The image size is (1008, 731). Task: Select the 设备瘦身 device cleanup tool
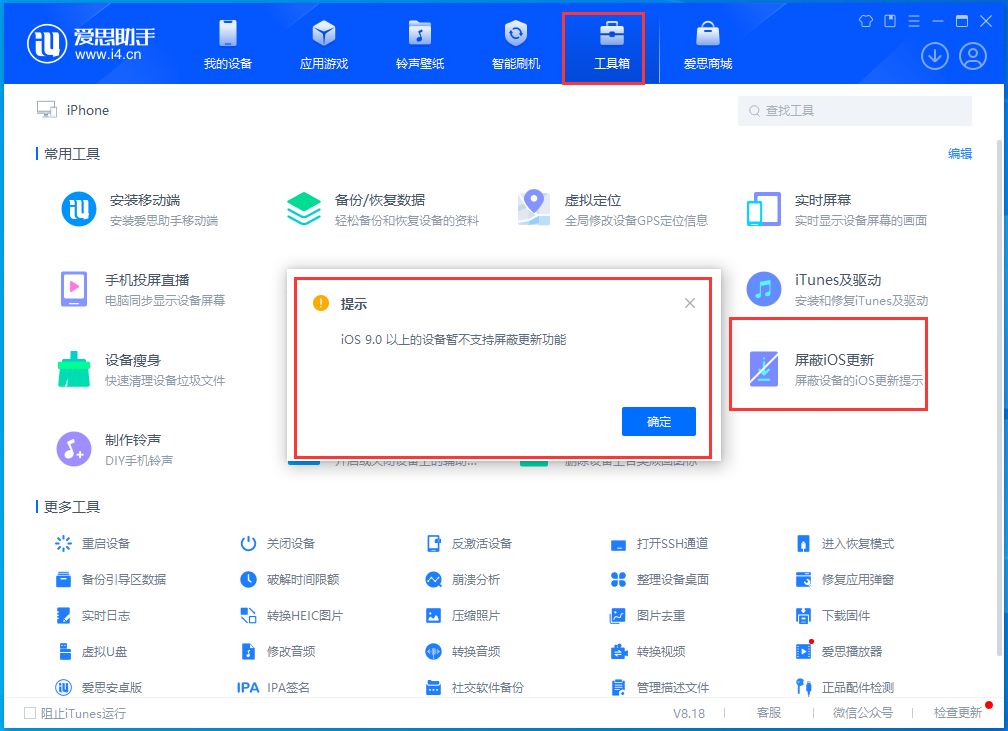[110, 368]
